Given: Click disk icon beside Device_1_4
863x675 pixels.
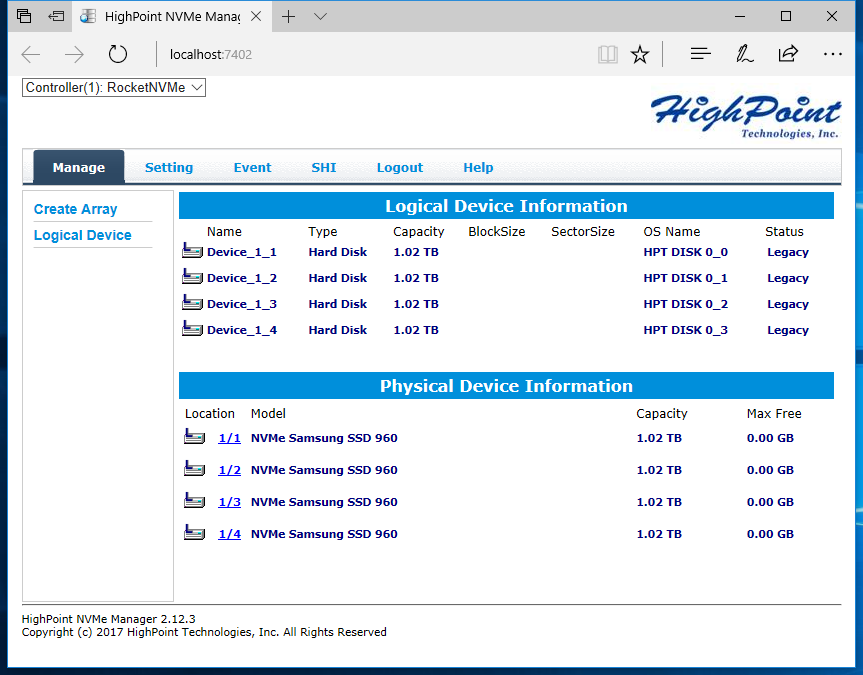Looking at the screenshot, I should (192, 329).
